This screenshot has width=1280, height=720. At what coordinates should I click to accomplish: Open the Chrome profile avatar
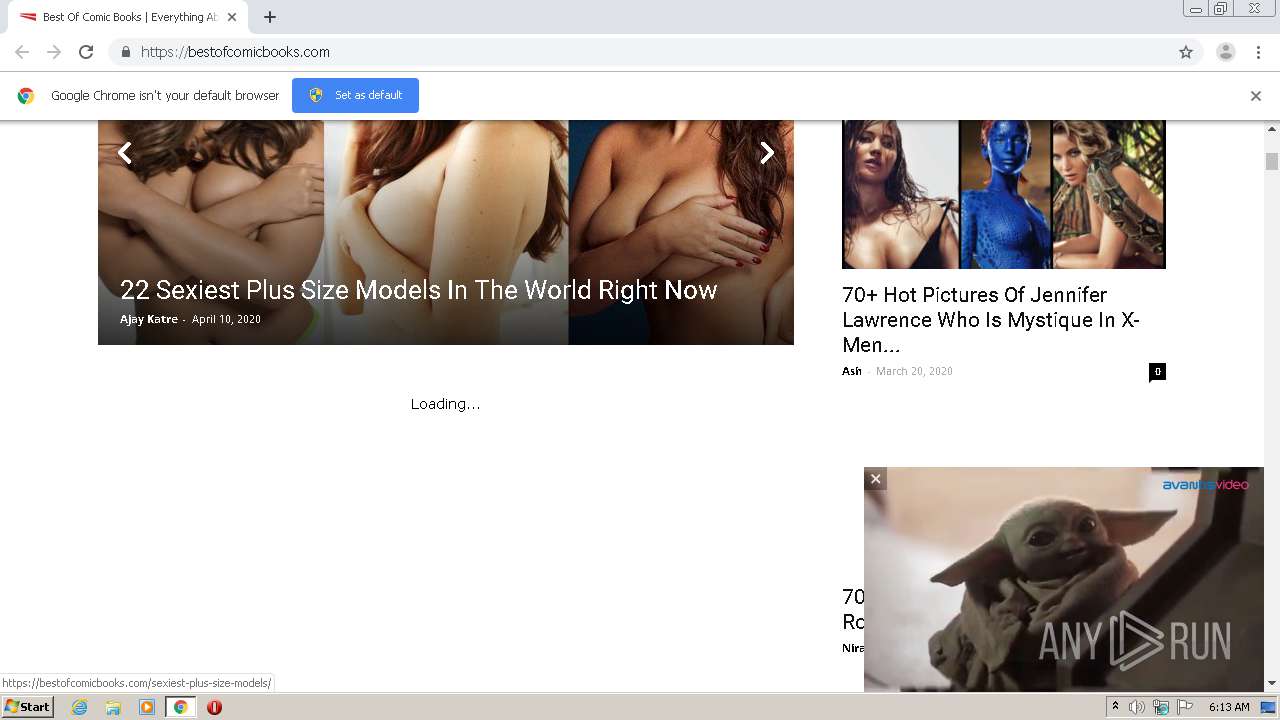click(1226, 52)
